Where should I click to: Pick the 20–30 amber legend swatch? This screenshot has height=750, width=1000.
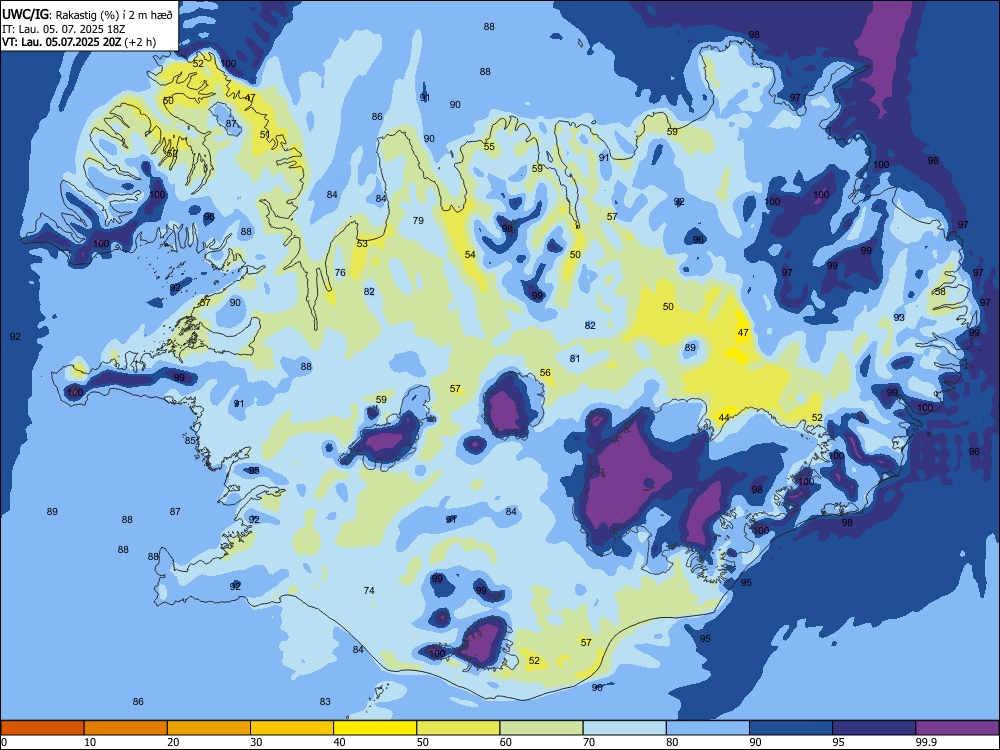pos(209,728)
